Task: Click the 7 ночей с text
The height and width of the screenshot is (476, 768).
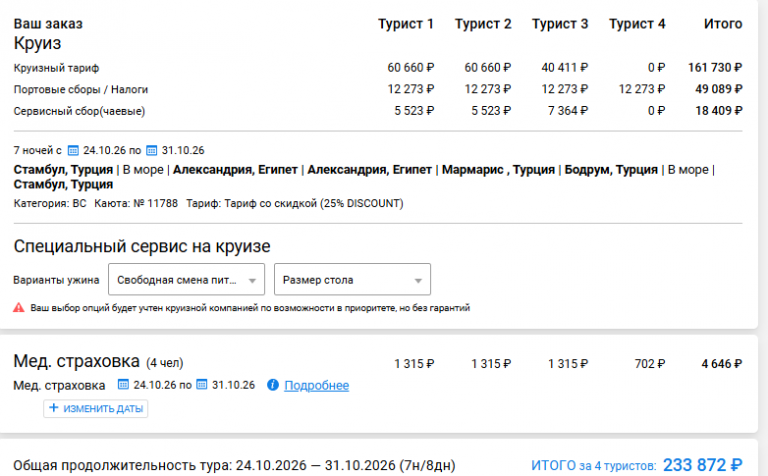Action: point(38,150)
